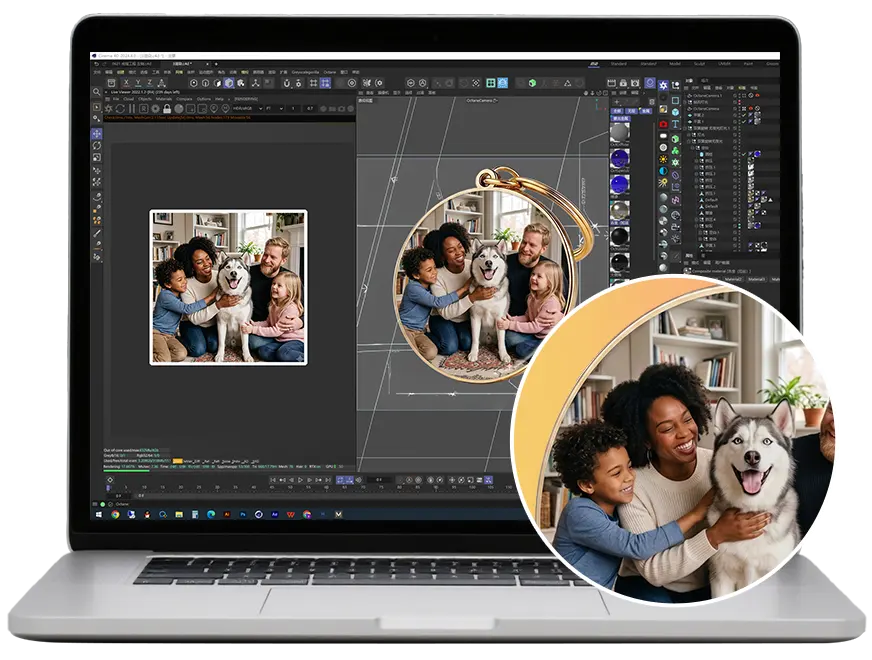Click the timeline playhead at frame 0
Screen dimensions: 872x660
(108, 488)
